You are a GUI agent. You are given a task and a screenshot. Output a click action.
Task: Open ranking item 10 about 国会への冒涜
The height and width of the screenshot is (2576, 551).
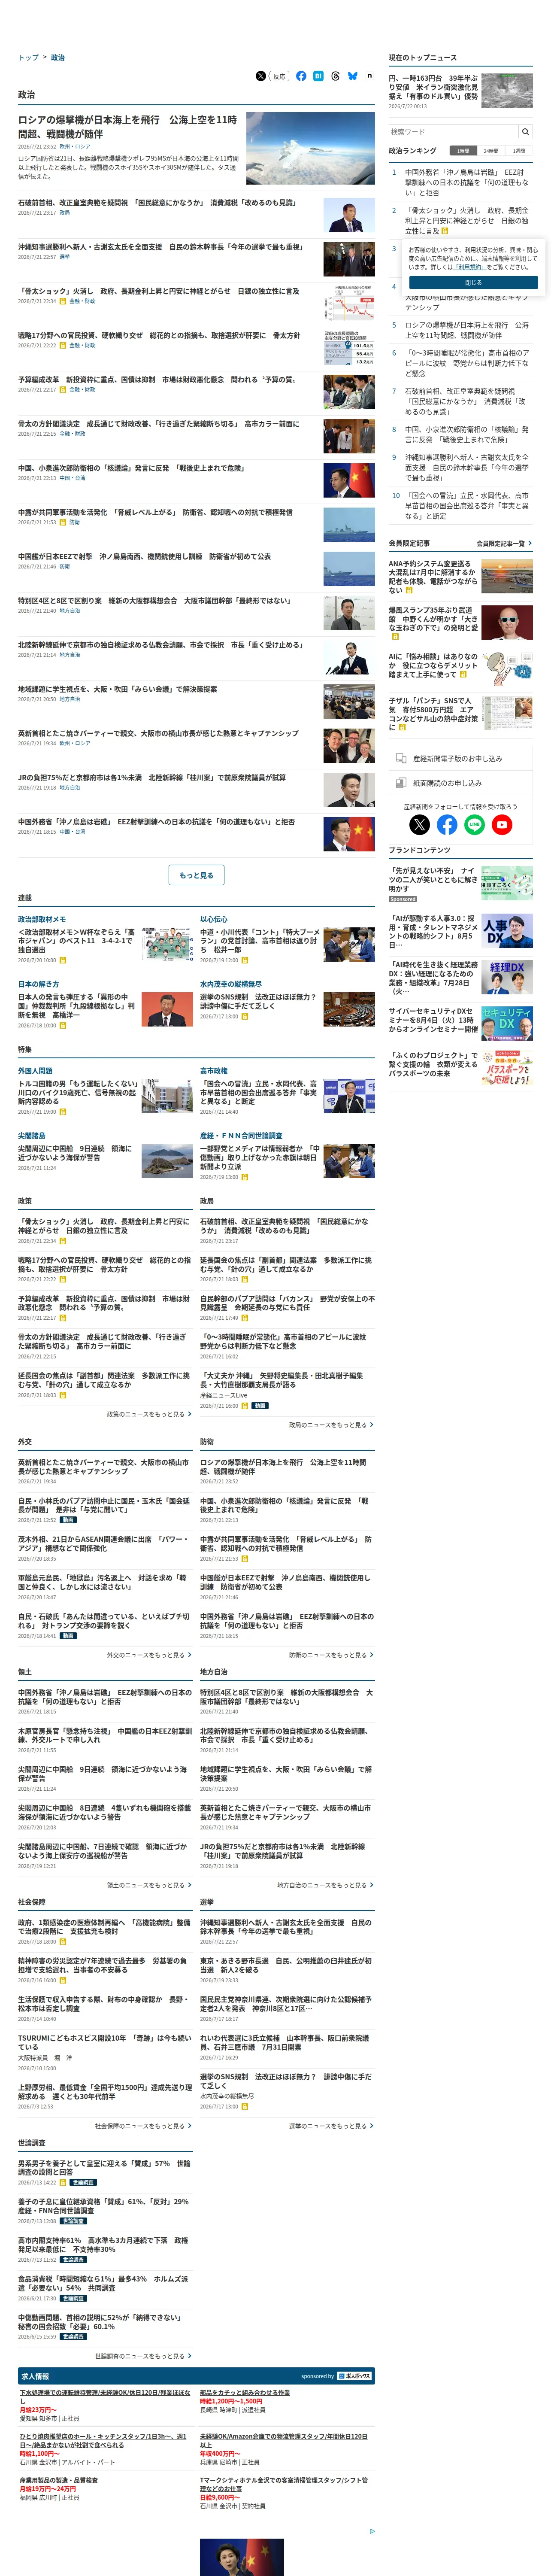pyautogui.click(x=466, y=506)
